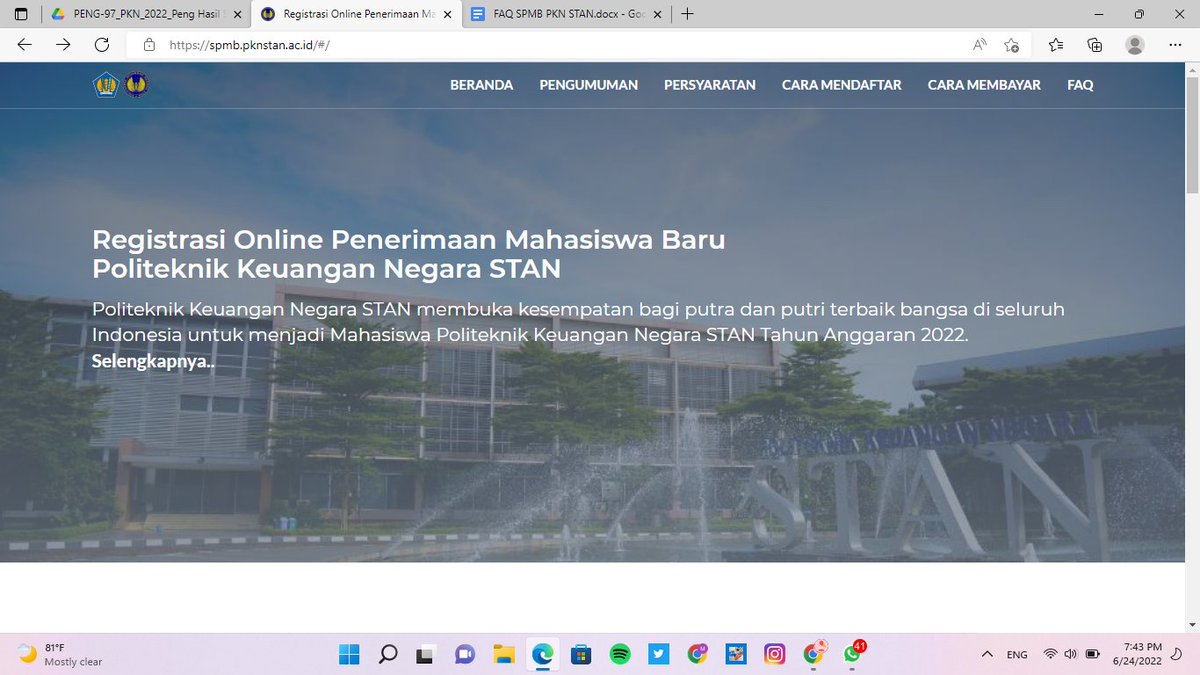The image size is (1200, 675).
Task: Open the browser profile avatar
Action: 1134,45
